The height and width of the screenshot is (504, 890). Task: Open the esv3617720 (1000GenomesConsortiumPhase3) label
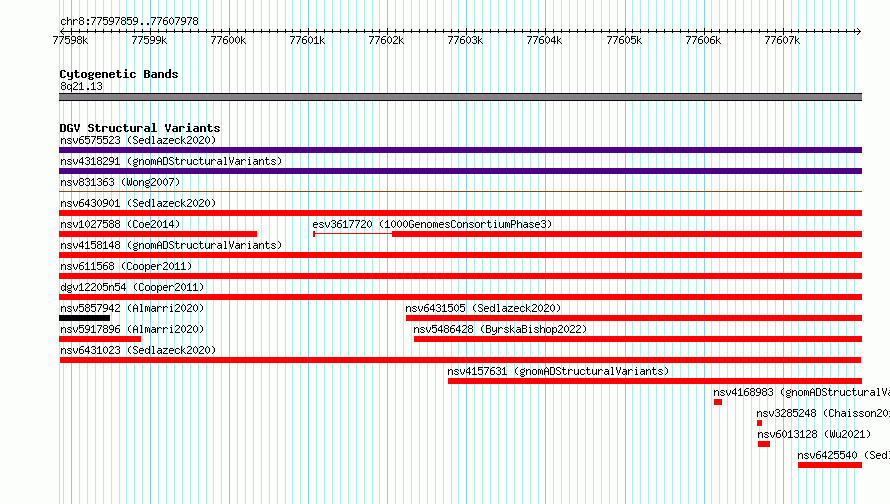point(432,224)
